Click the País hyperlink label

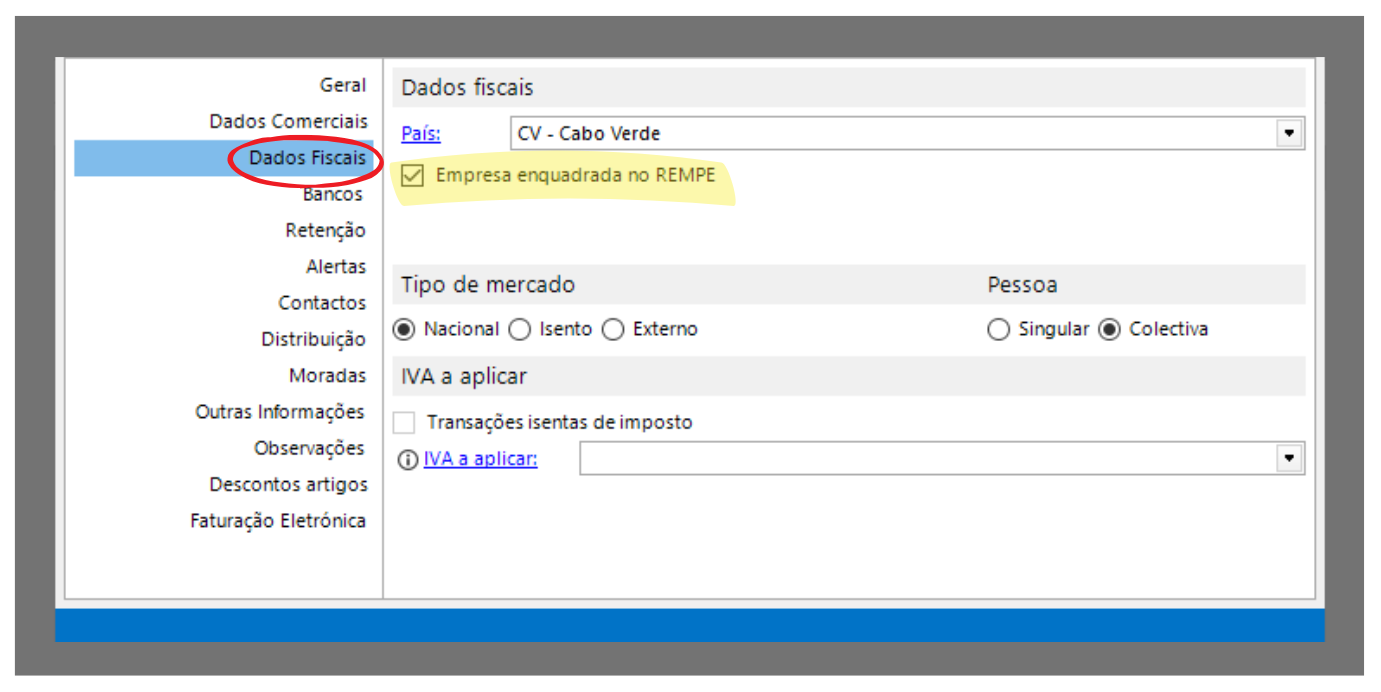[x=421, y=134]
